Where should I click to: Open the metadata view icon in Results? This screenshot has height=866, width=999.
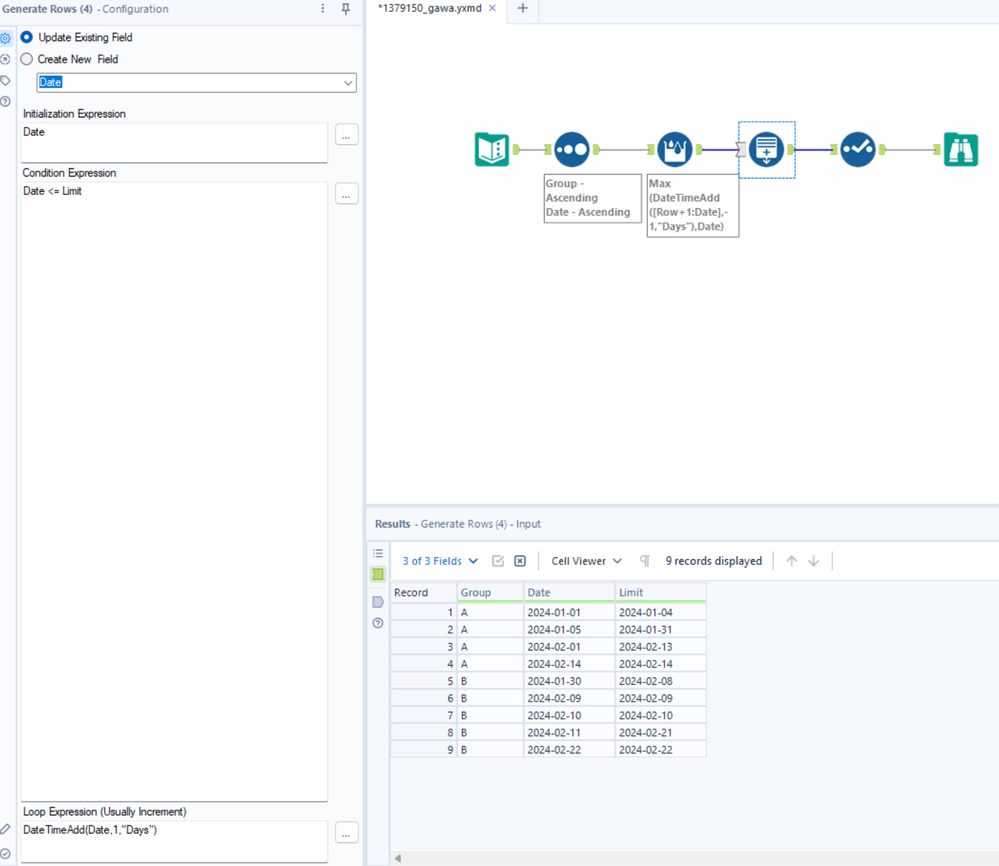click(378, 602)
